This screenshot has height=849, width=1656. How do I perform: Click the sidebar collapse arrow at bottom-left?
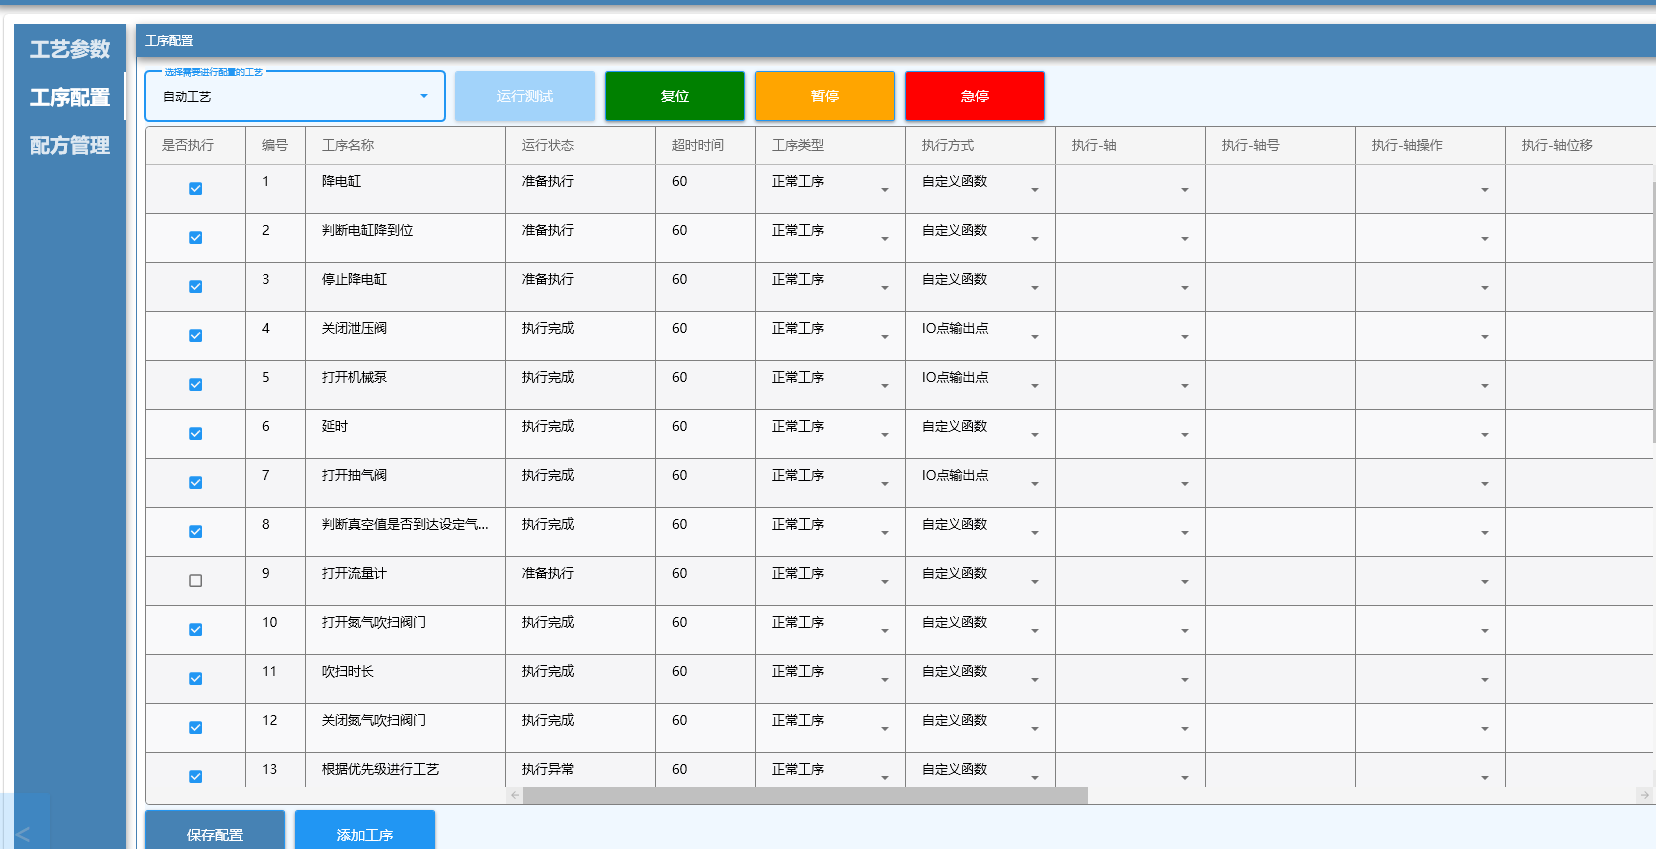click(x=23, y=833)
